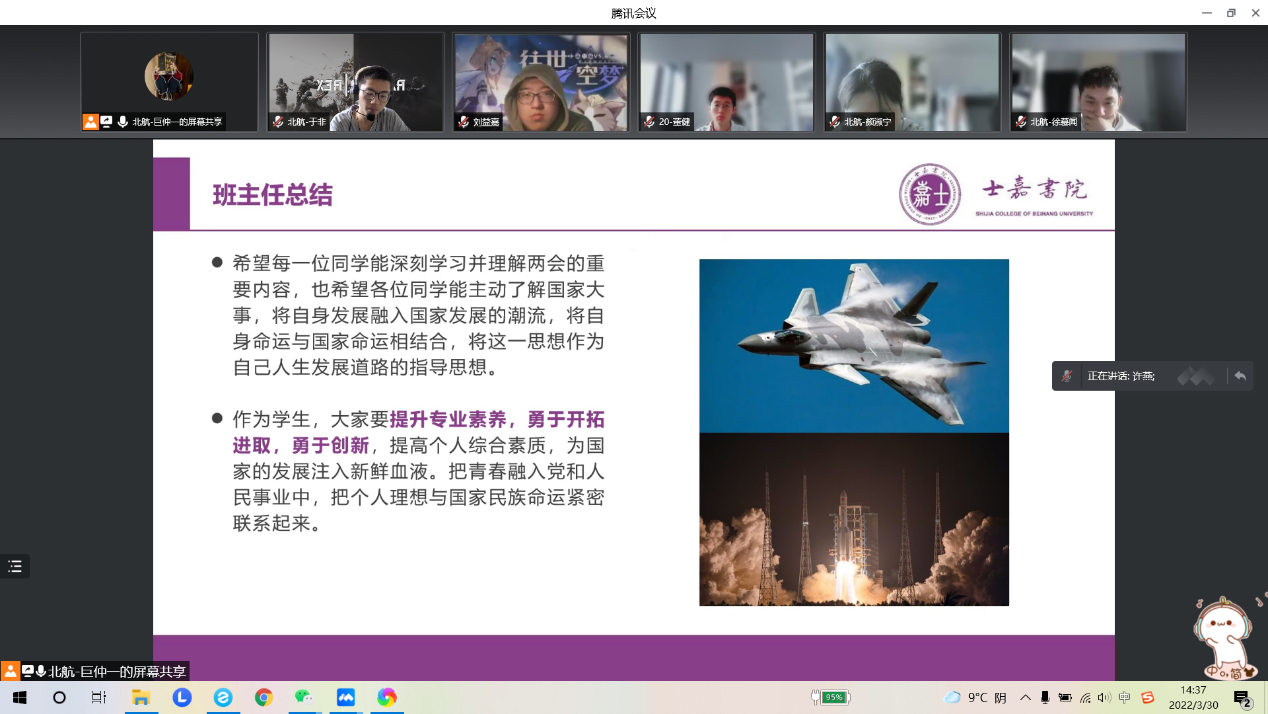The height and width of the screenshot is (714, 1268).
Task: Click the bold purple 提升专业素养 text
Action: [x=451, y=419]
